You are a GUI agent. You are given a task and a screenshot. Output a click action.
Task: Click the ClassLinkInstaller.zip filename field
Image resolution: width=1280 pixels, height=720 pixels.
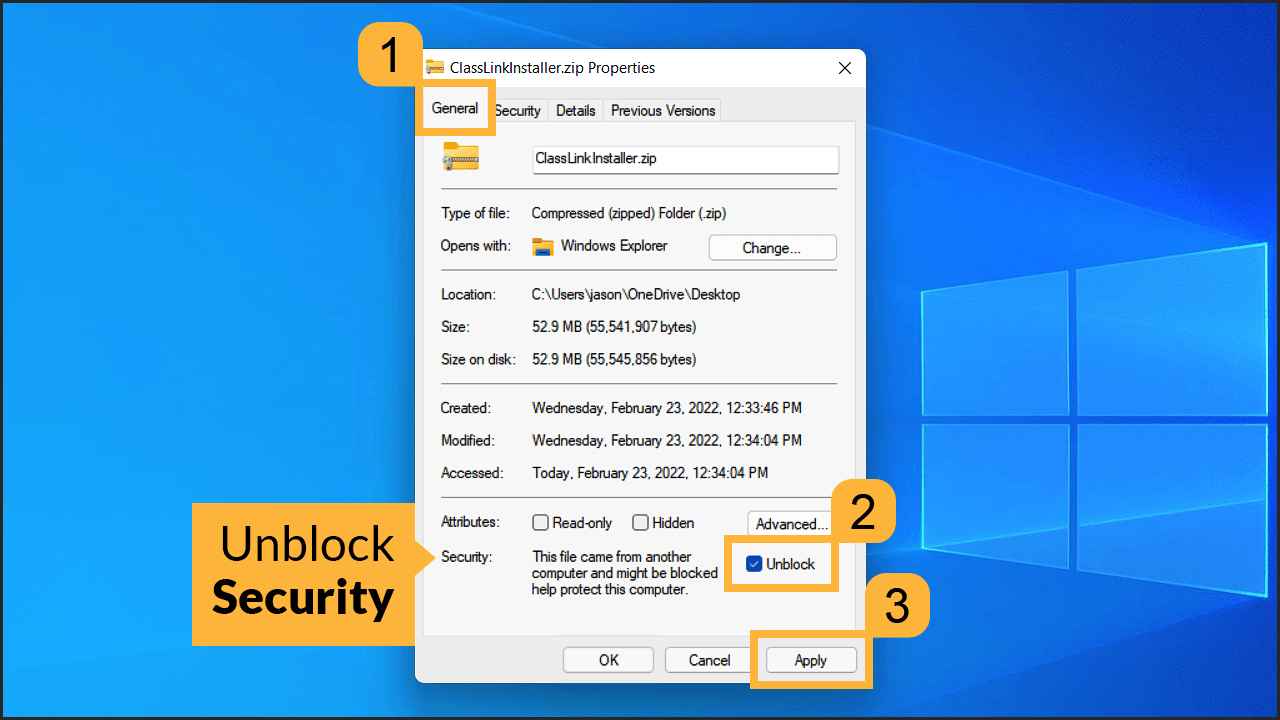[686, 159]
